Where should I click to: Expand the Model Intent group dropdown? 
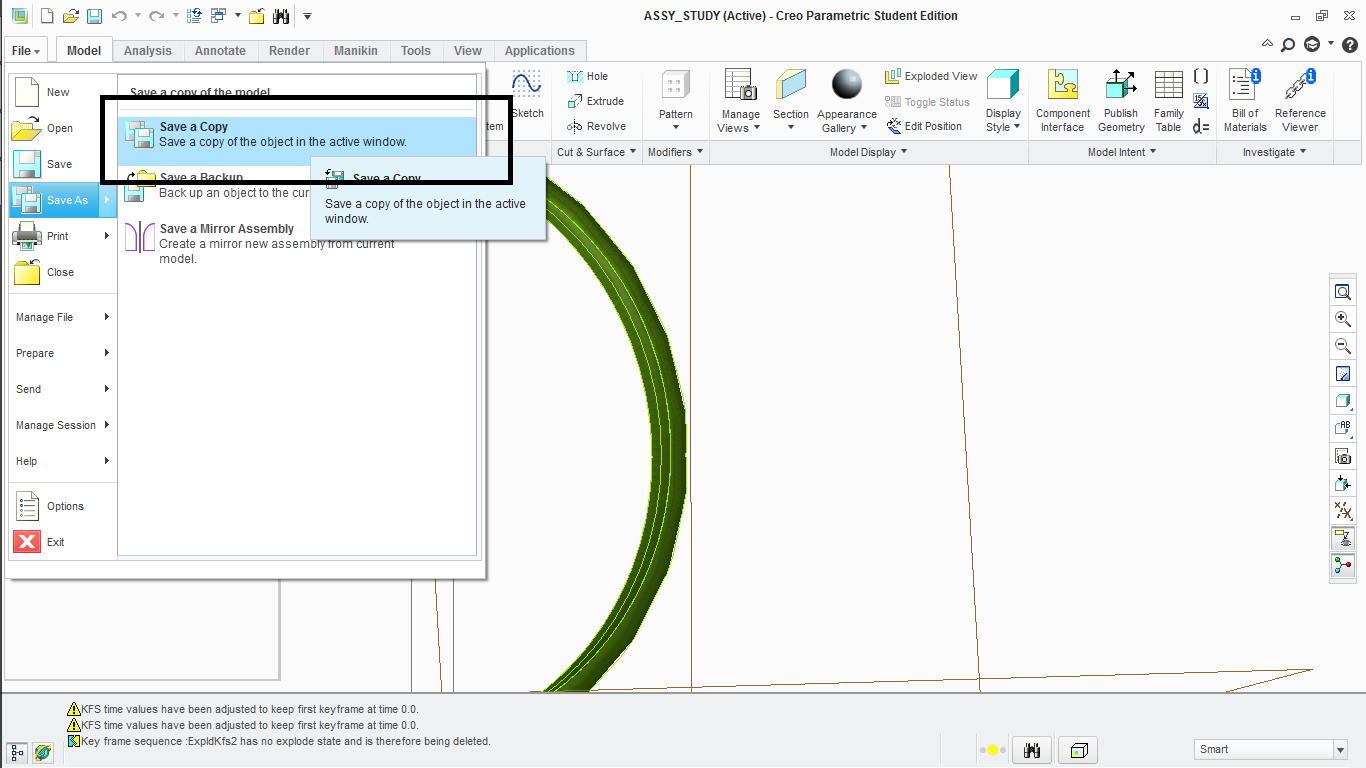coord(1122,152)
